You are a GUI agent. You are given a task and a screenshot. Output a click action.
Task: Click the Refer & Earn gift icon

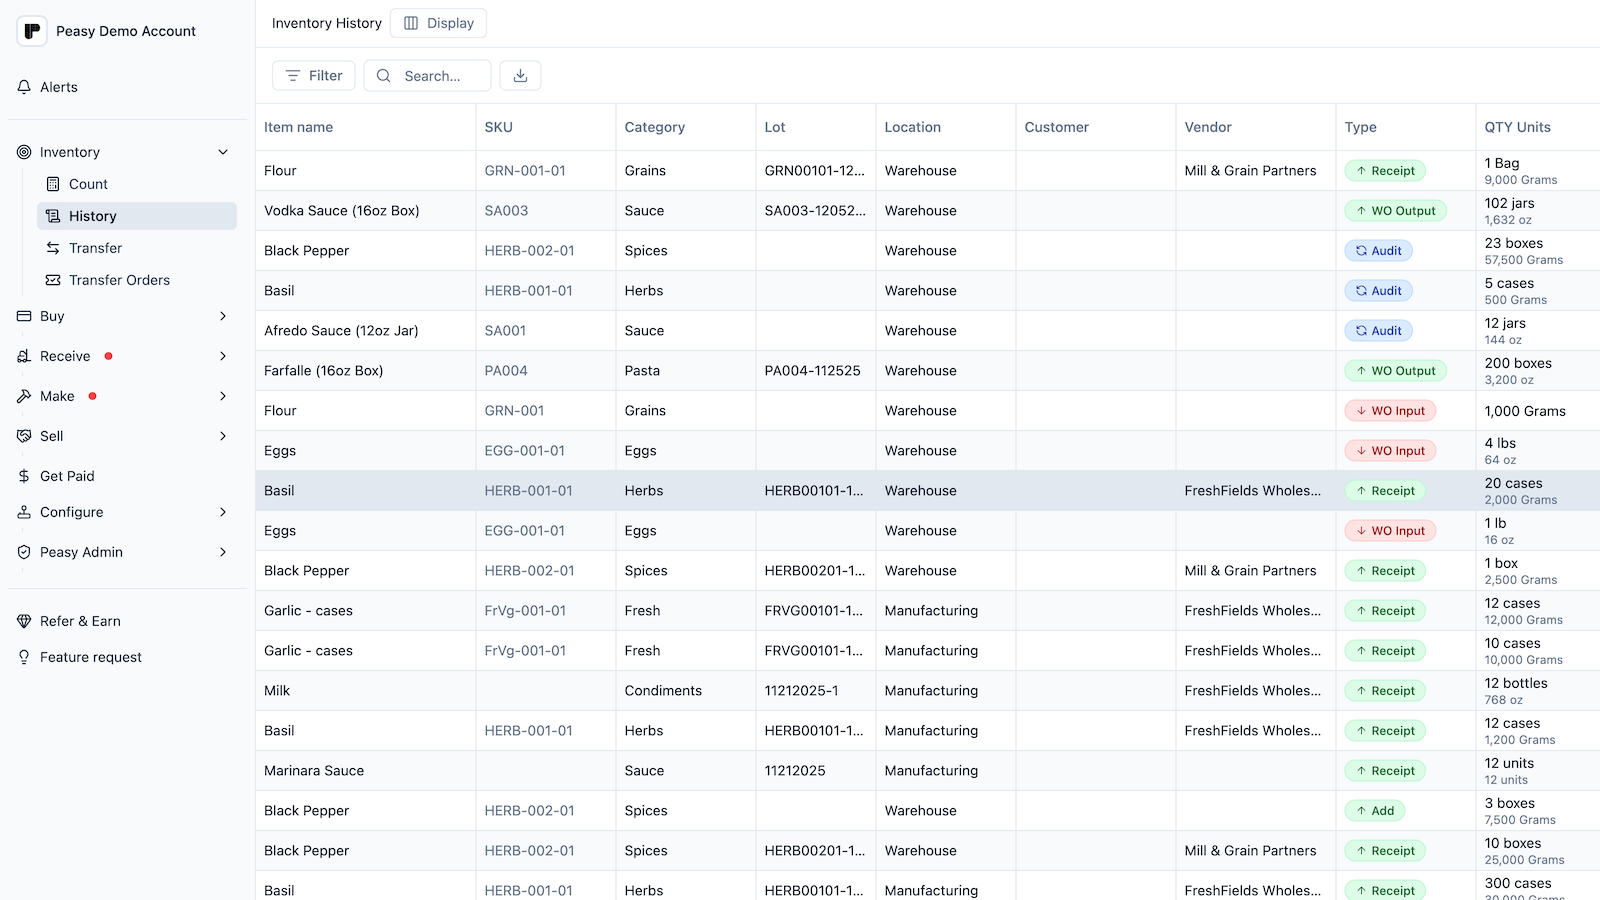point(24,621)
